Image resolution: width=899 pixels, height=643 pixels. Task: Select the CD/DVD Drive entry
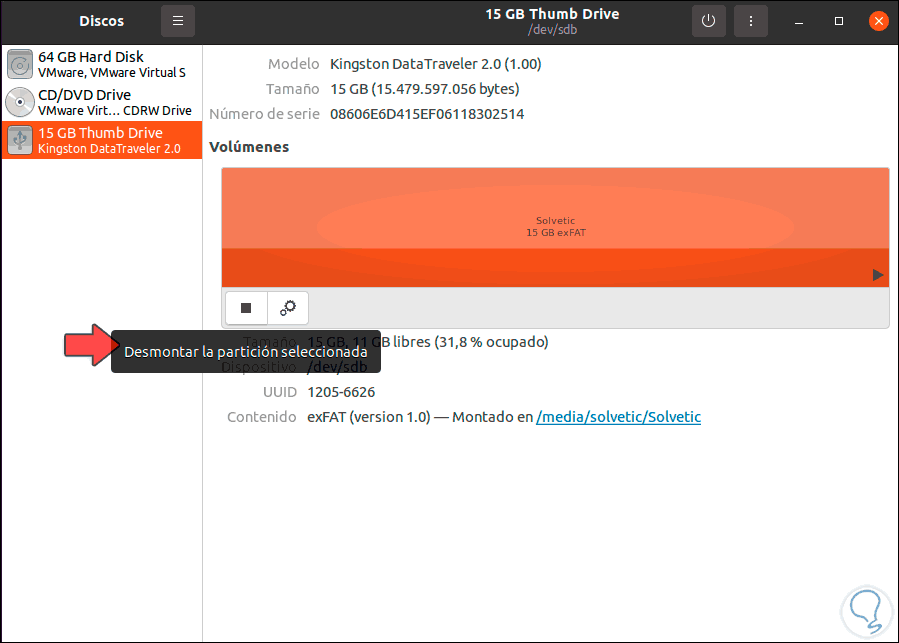click(102, 102)
